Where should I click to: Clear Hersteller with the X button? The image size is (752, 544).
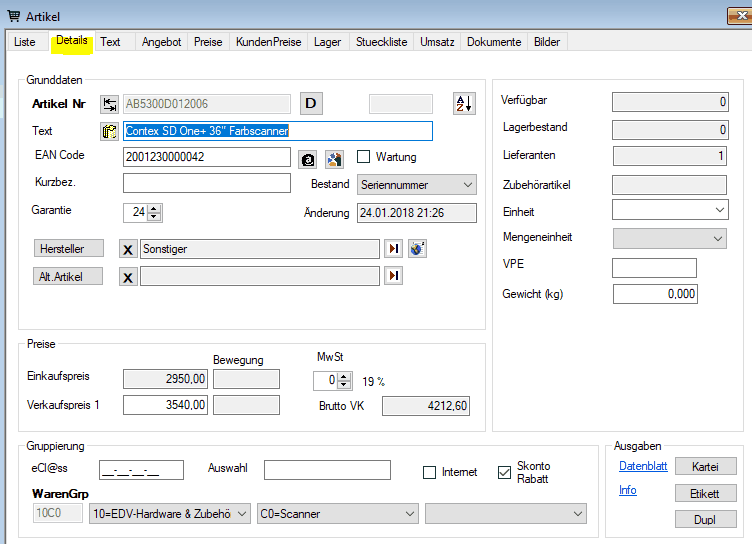[x=128, y=249]
